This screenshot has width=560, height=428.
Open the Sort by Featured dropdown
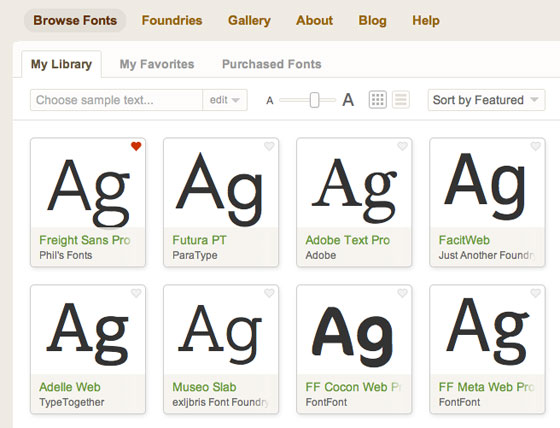pos(486,100)
